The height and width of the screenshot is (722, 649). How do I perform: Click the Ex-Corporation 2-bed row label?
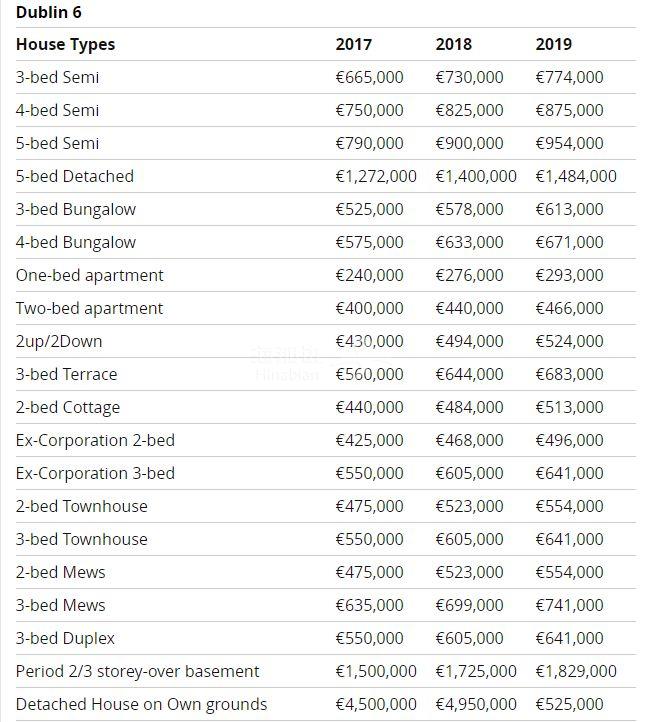click(95, 440)
